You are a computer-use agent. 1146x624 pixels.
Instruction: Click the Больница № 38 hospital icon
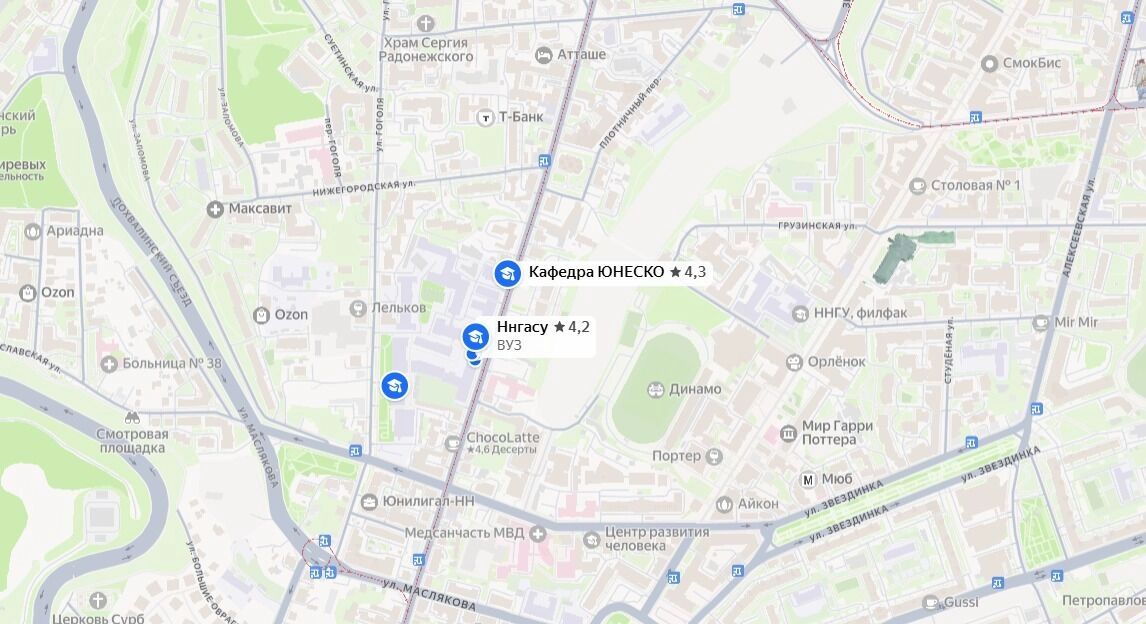tap(109, 364)
